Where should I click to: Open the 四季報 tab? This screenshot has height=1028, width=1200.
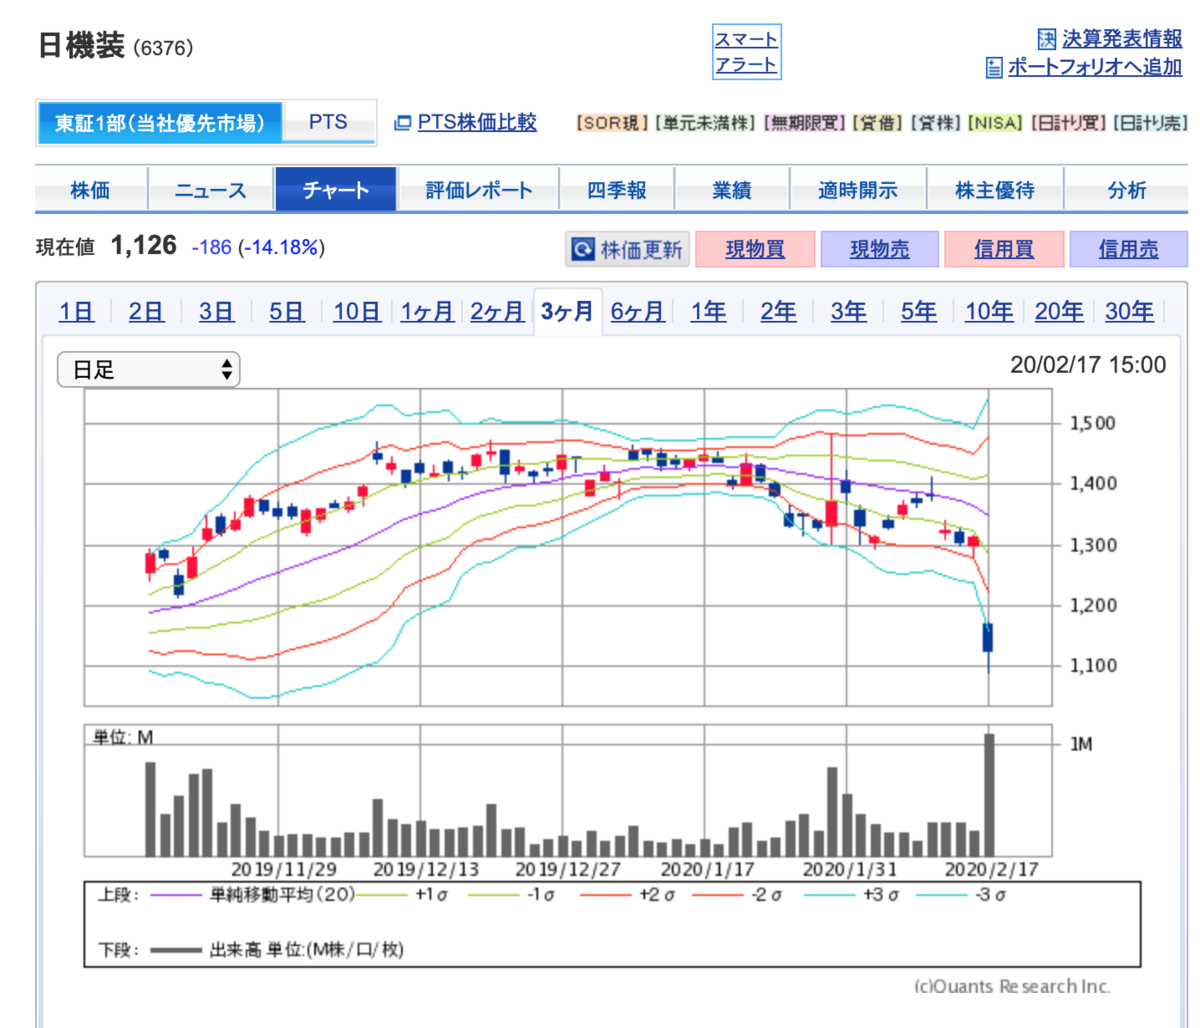[x=617, y=190]
